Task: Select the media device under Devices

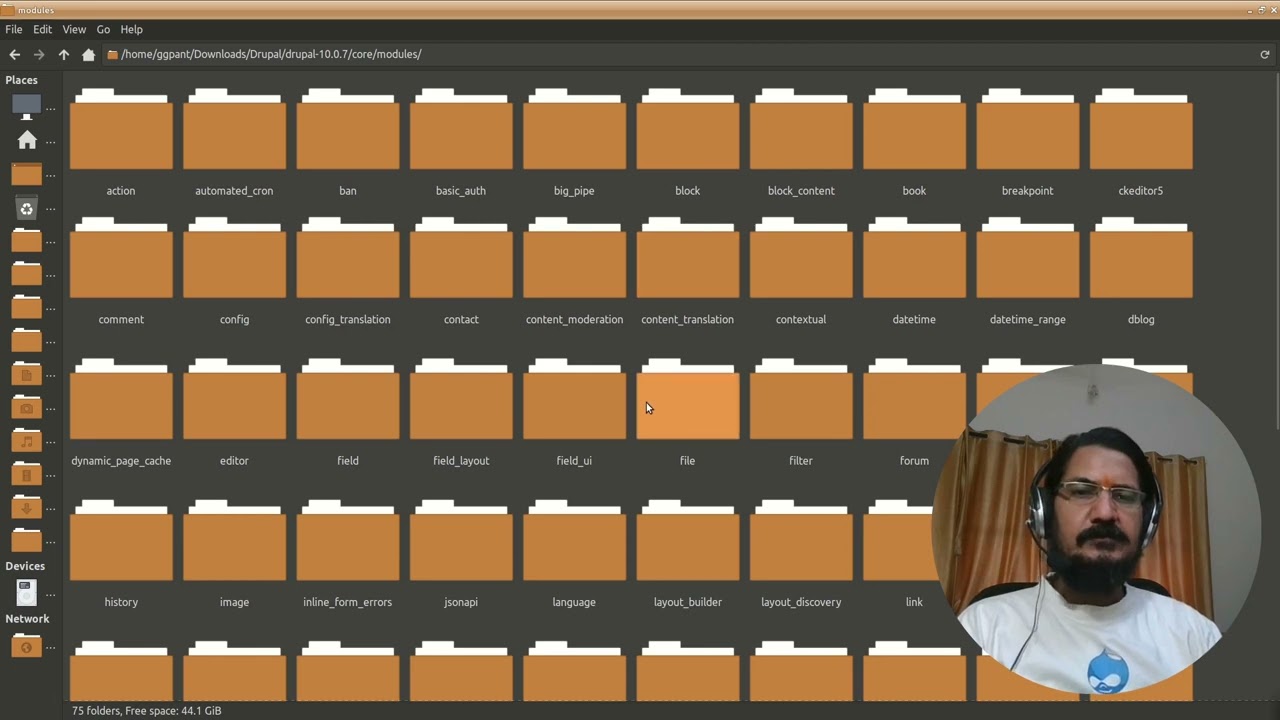Action: [x=27, y=593]
